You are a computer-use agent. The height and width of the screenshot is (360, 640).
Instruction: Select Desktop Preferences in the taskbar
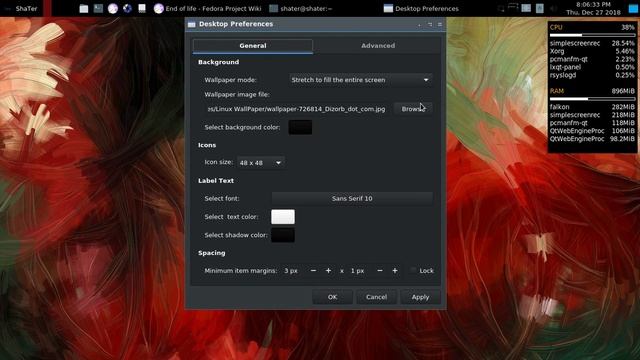421,8
